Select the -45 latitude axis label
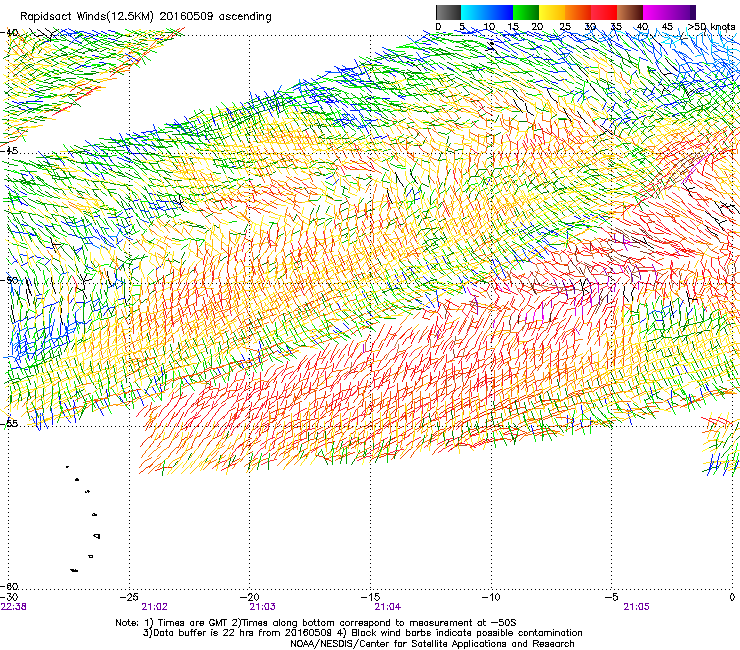Viewport: 740px width, 650px height. tap(9, 151)
